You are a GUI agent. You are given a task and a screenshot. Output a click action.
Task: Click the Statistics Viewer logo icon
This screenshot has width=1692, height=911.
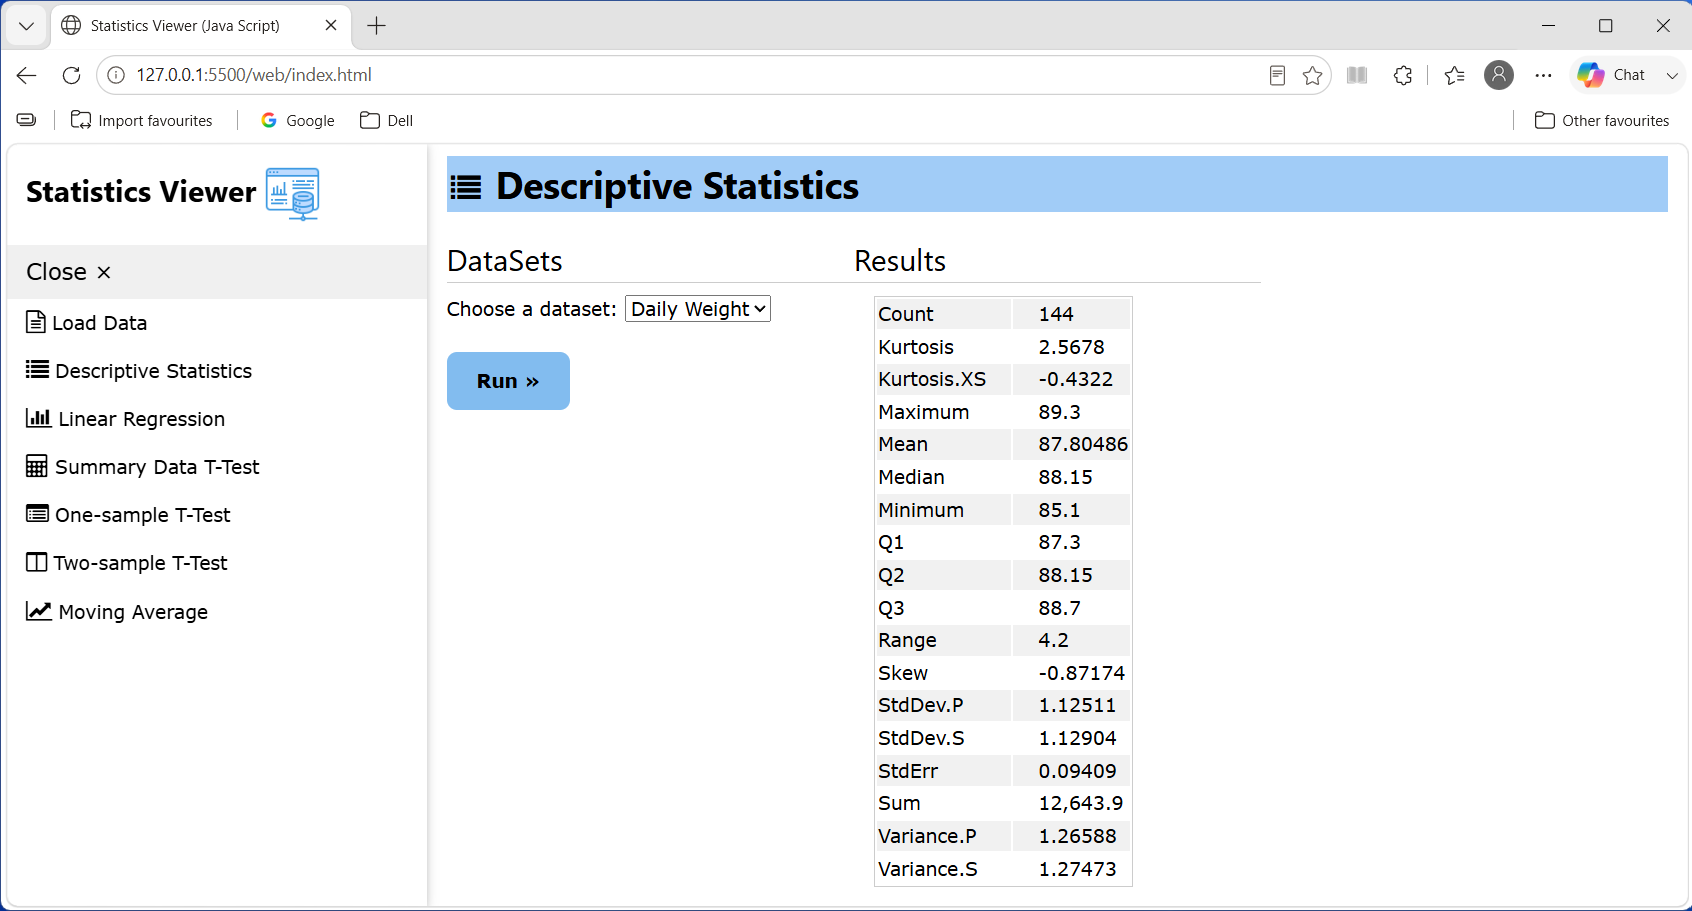tap(292, 194)
